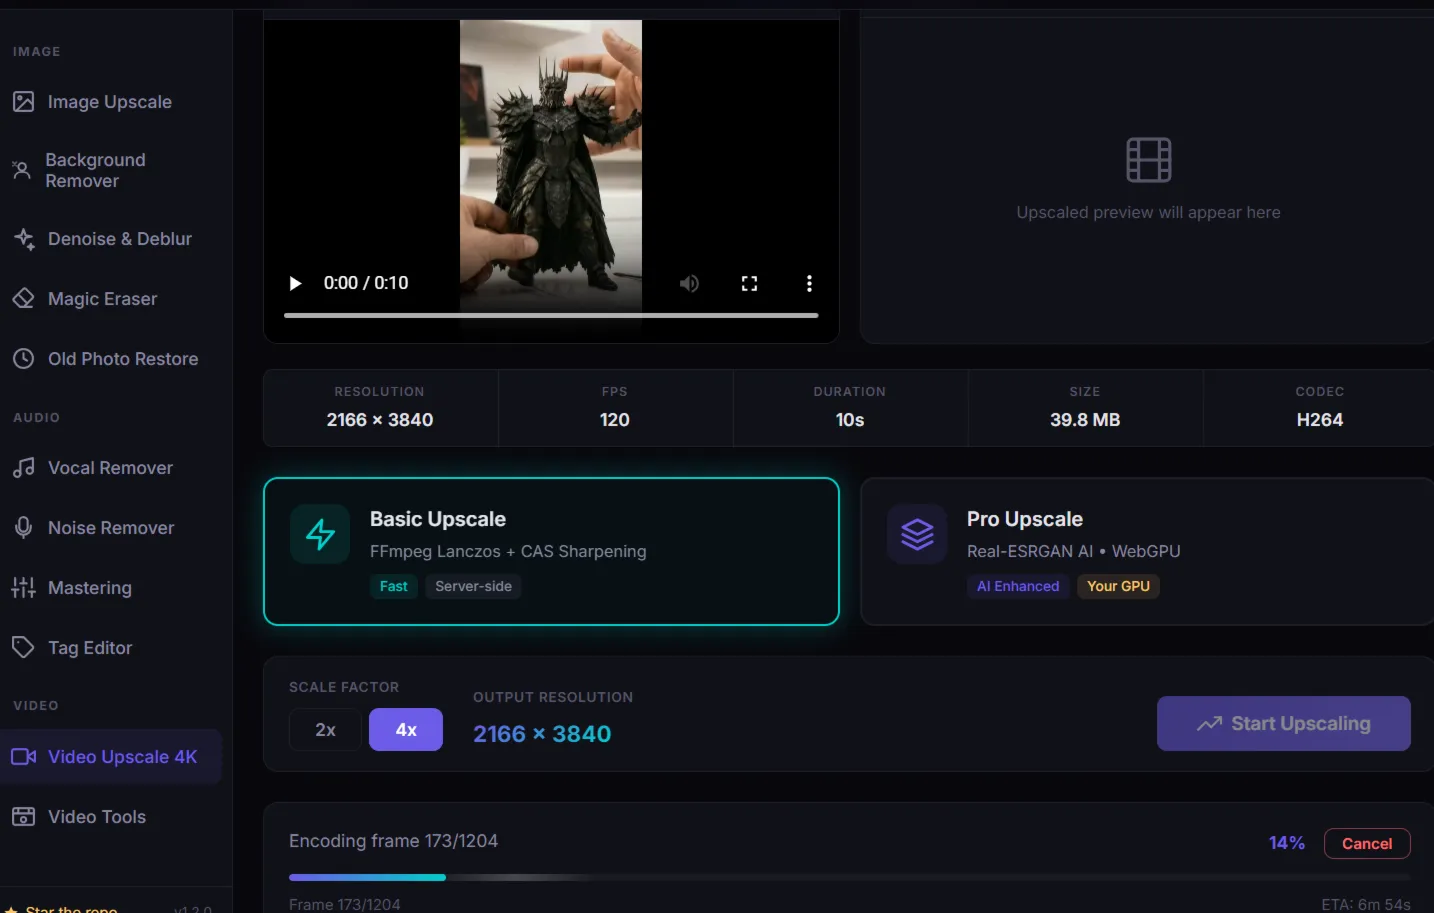This screenshot has width=1434, height=913.
Task: Click the Pro Upscale layers icon
Action: pos(917,534)
